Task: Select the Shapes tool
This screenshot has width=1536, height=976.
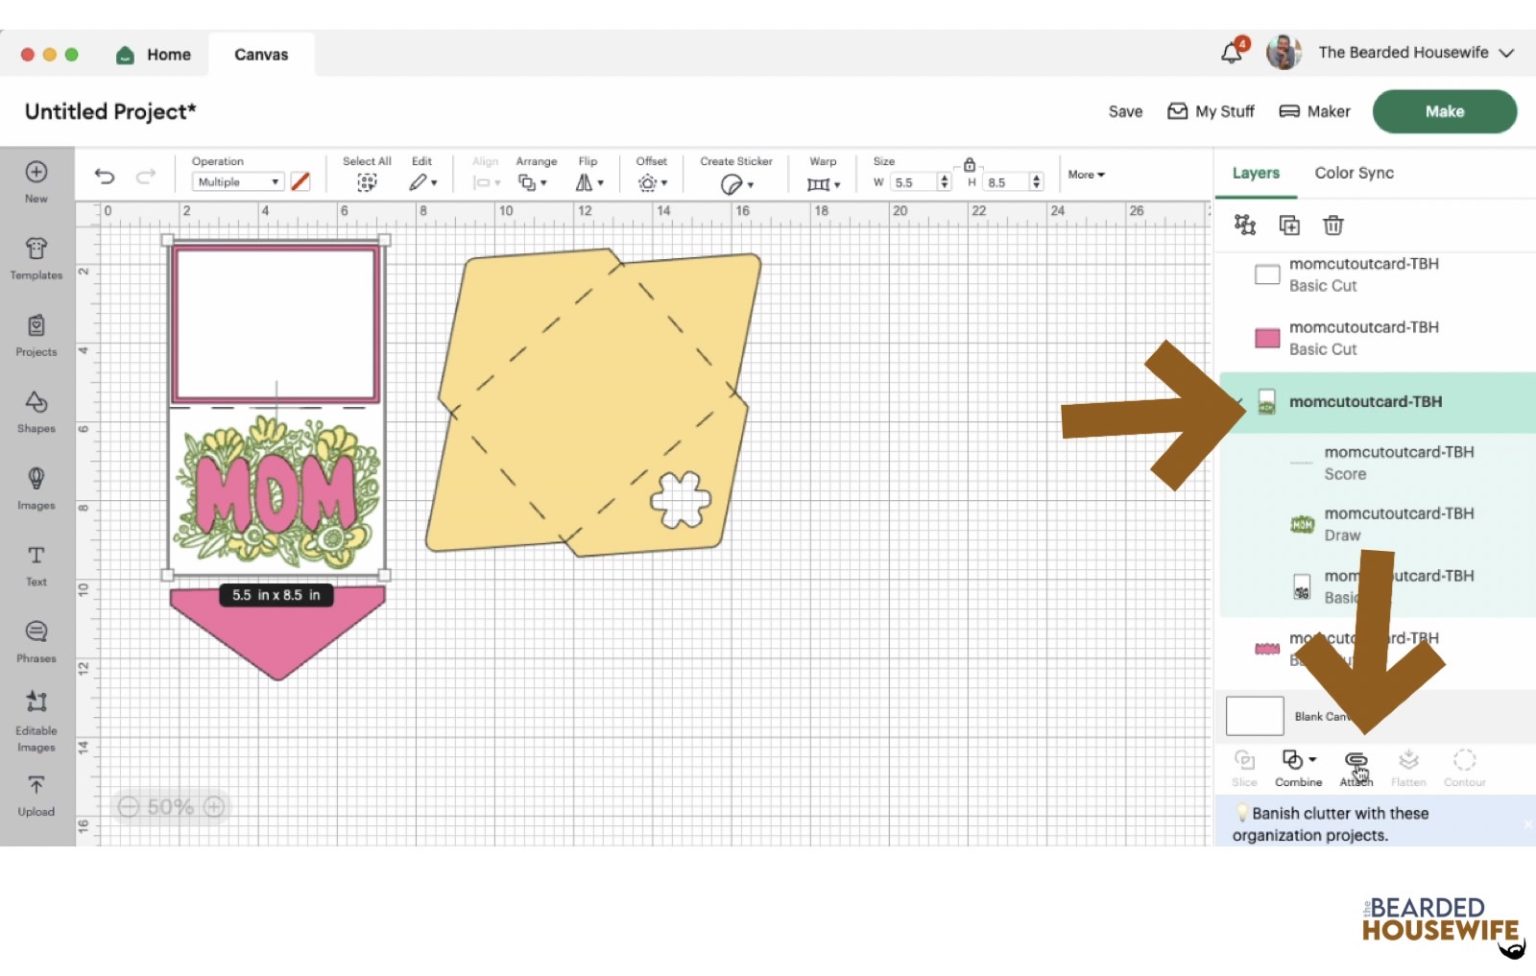Action: [36, 411]
